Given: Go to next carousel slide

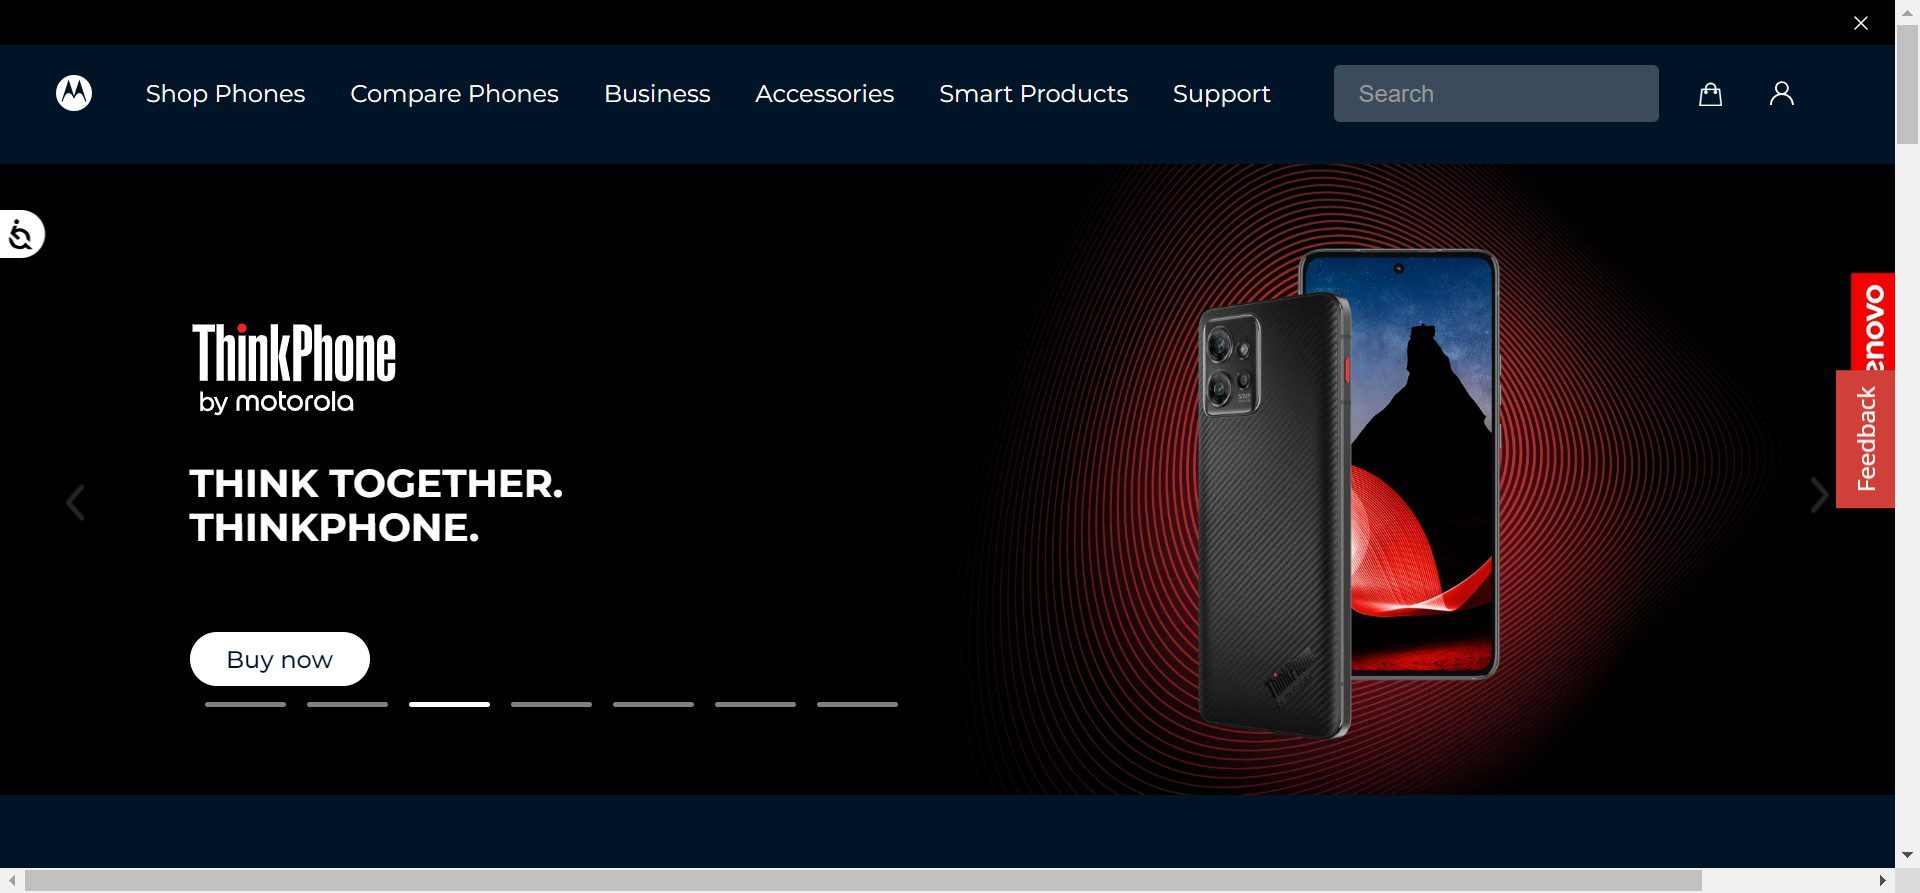Looking at the screenshot, I should (x=1819, y=495).
